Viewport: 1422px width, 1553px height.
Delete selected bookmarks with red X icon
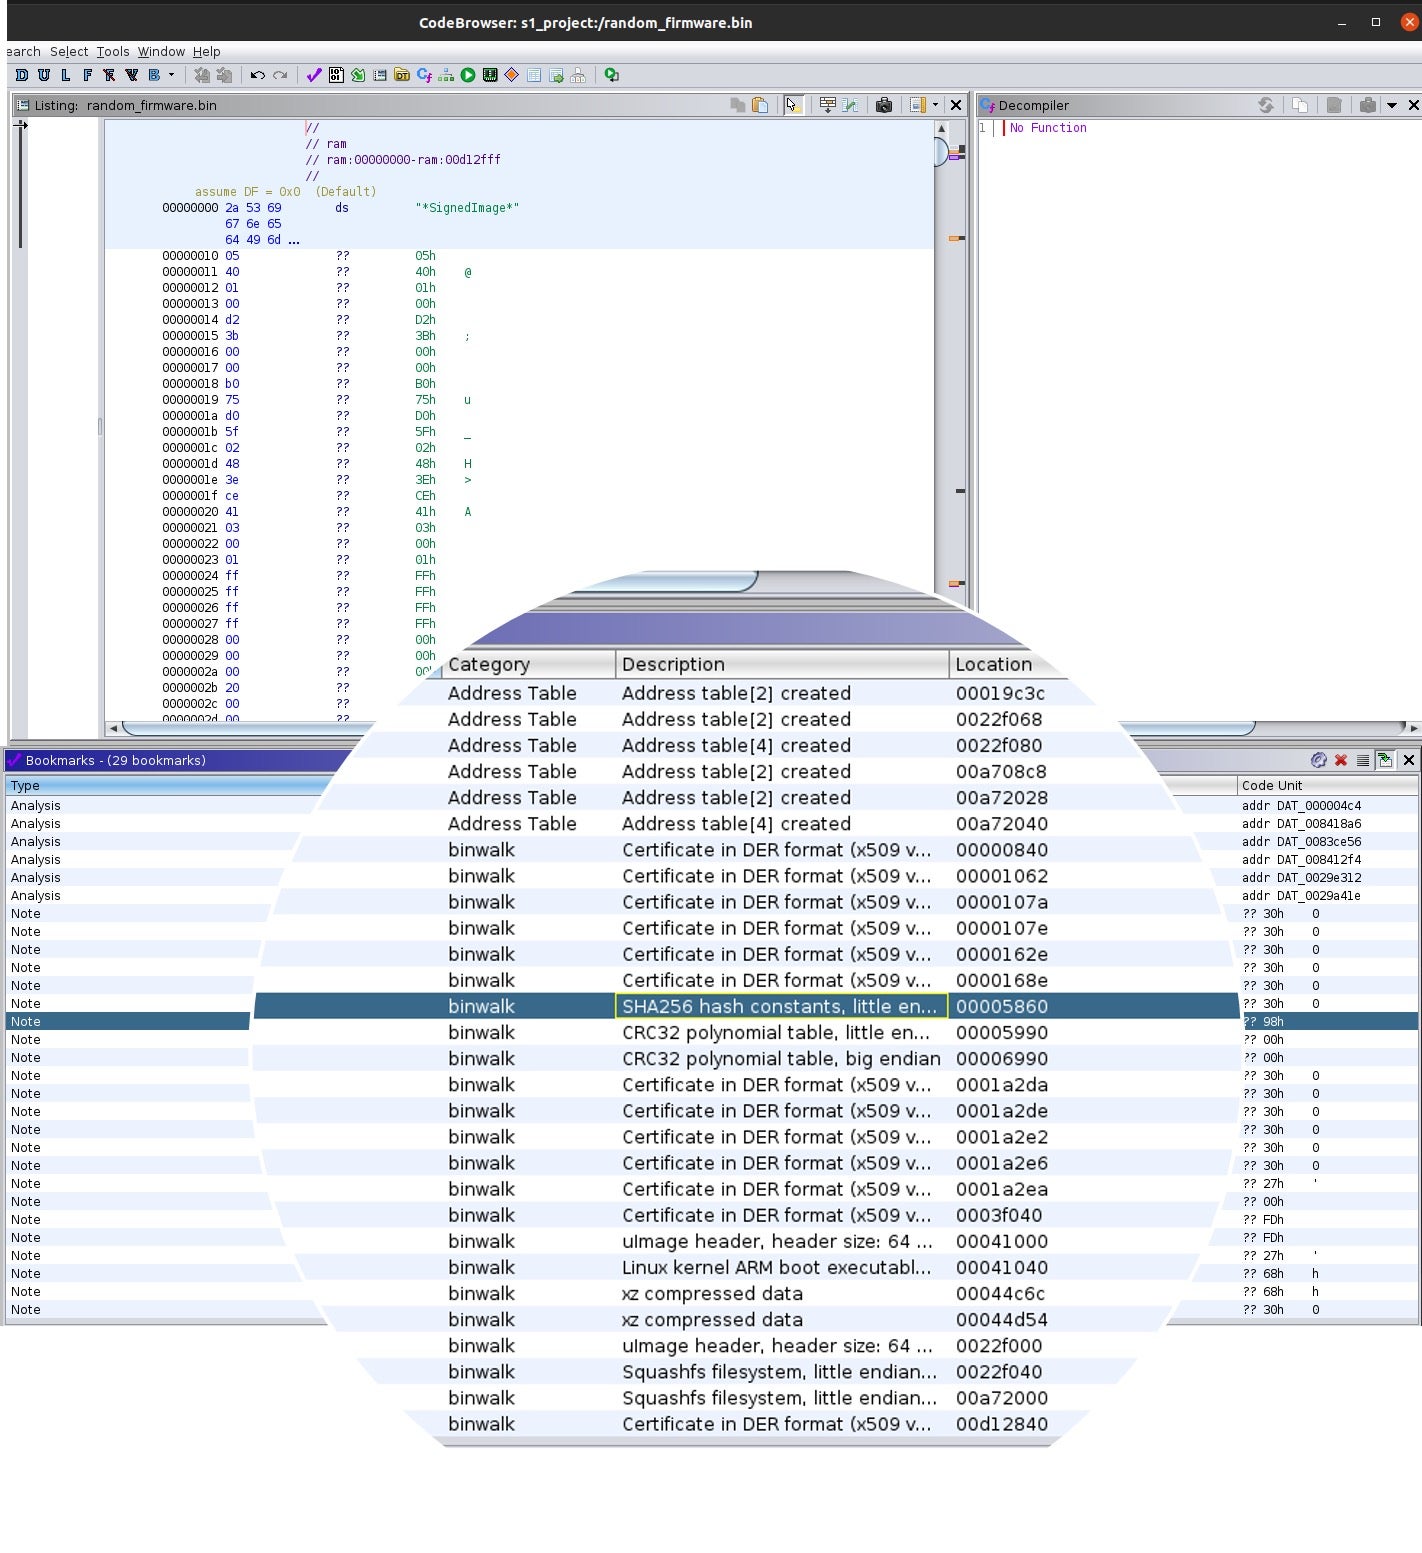(1341, 760)
